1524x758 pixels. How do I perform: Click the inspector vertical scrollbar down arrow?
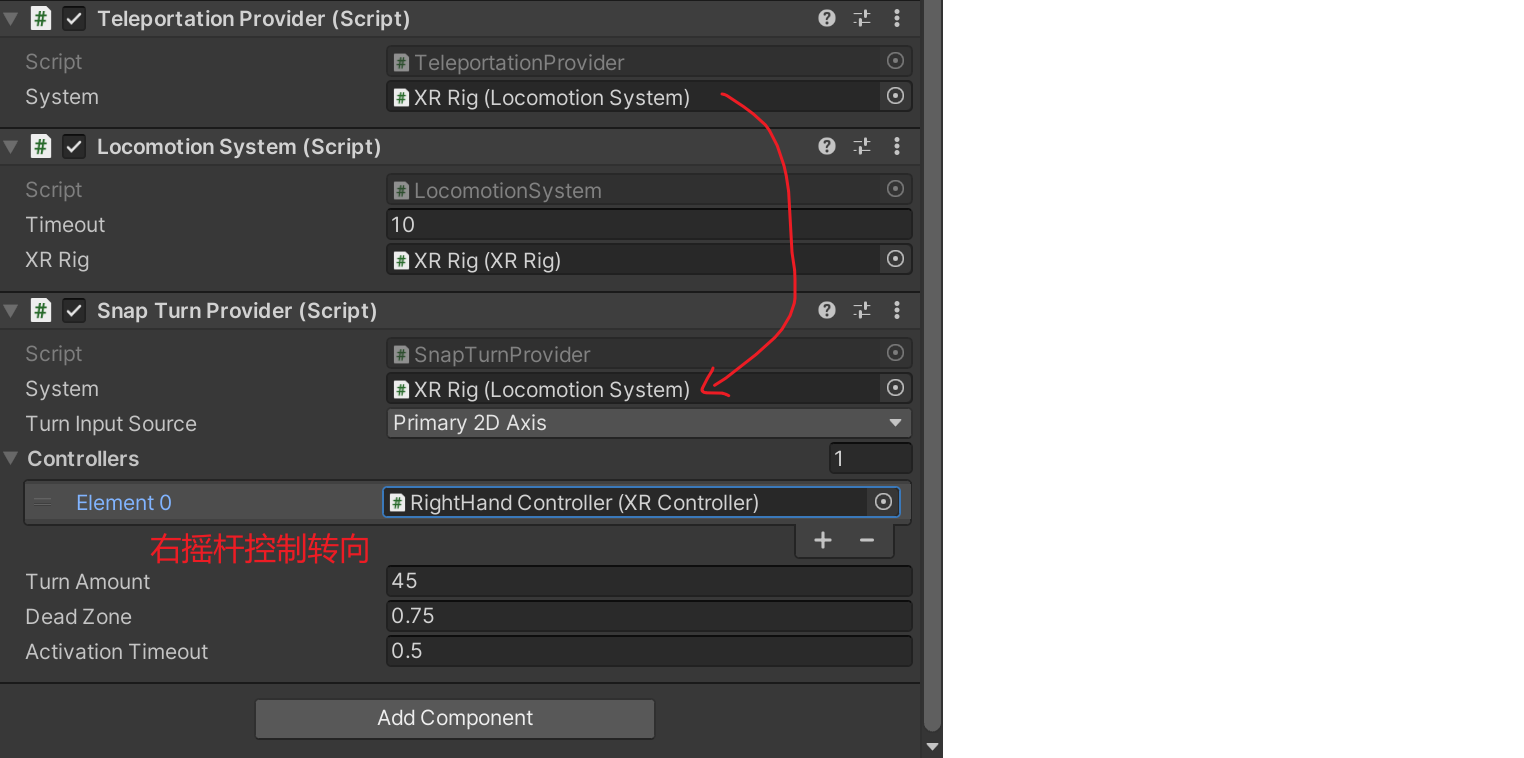[x=932, y=746]
